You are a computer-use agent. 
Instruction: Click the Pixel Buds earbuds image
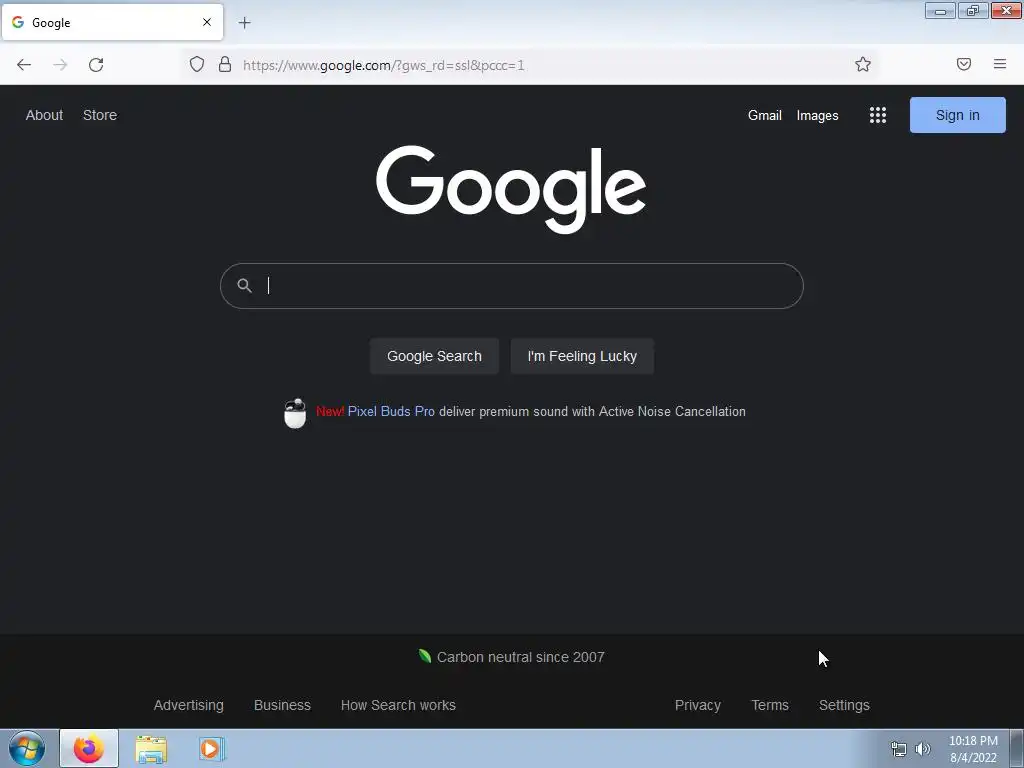click(295, 413)
